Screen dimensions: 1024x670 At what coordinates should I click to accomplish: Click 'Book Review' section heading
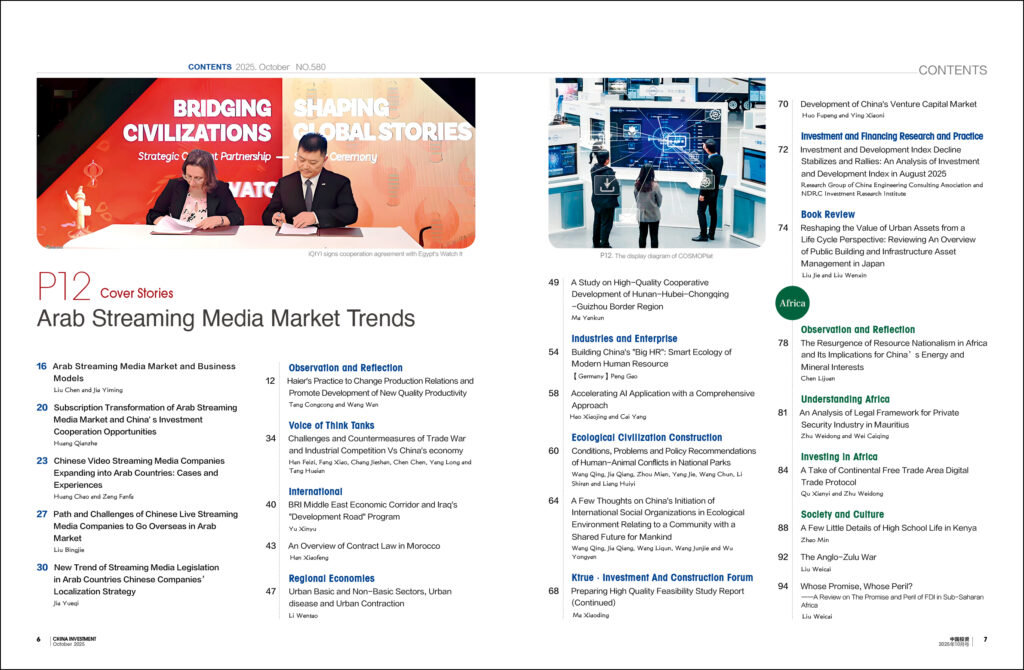pos(827,214)
